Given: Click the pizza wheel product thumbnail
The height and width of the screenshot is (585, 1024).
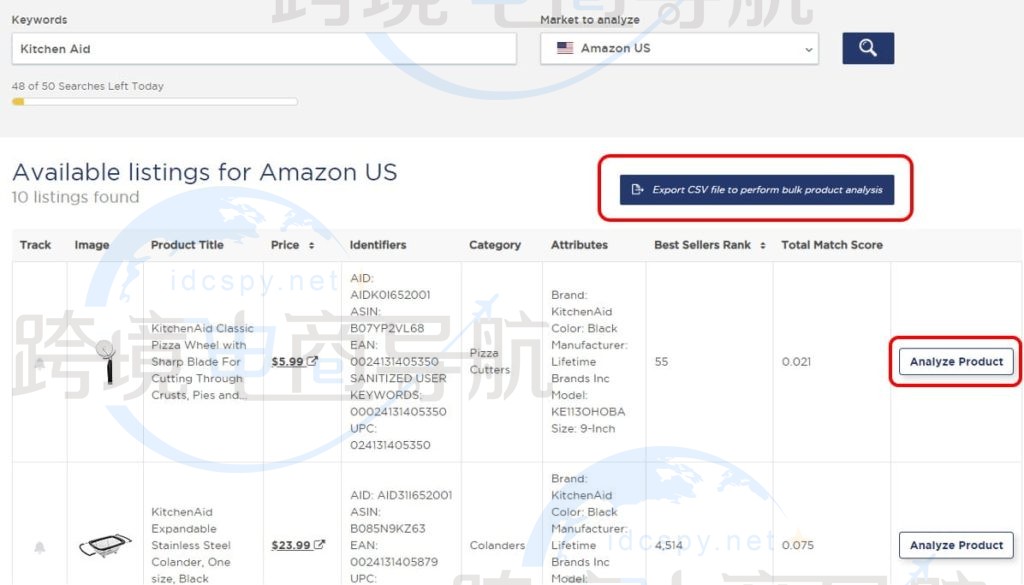Looking at the screenshot, I should pos(105,361).
